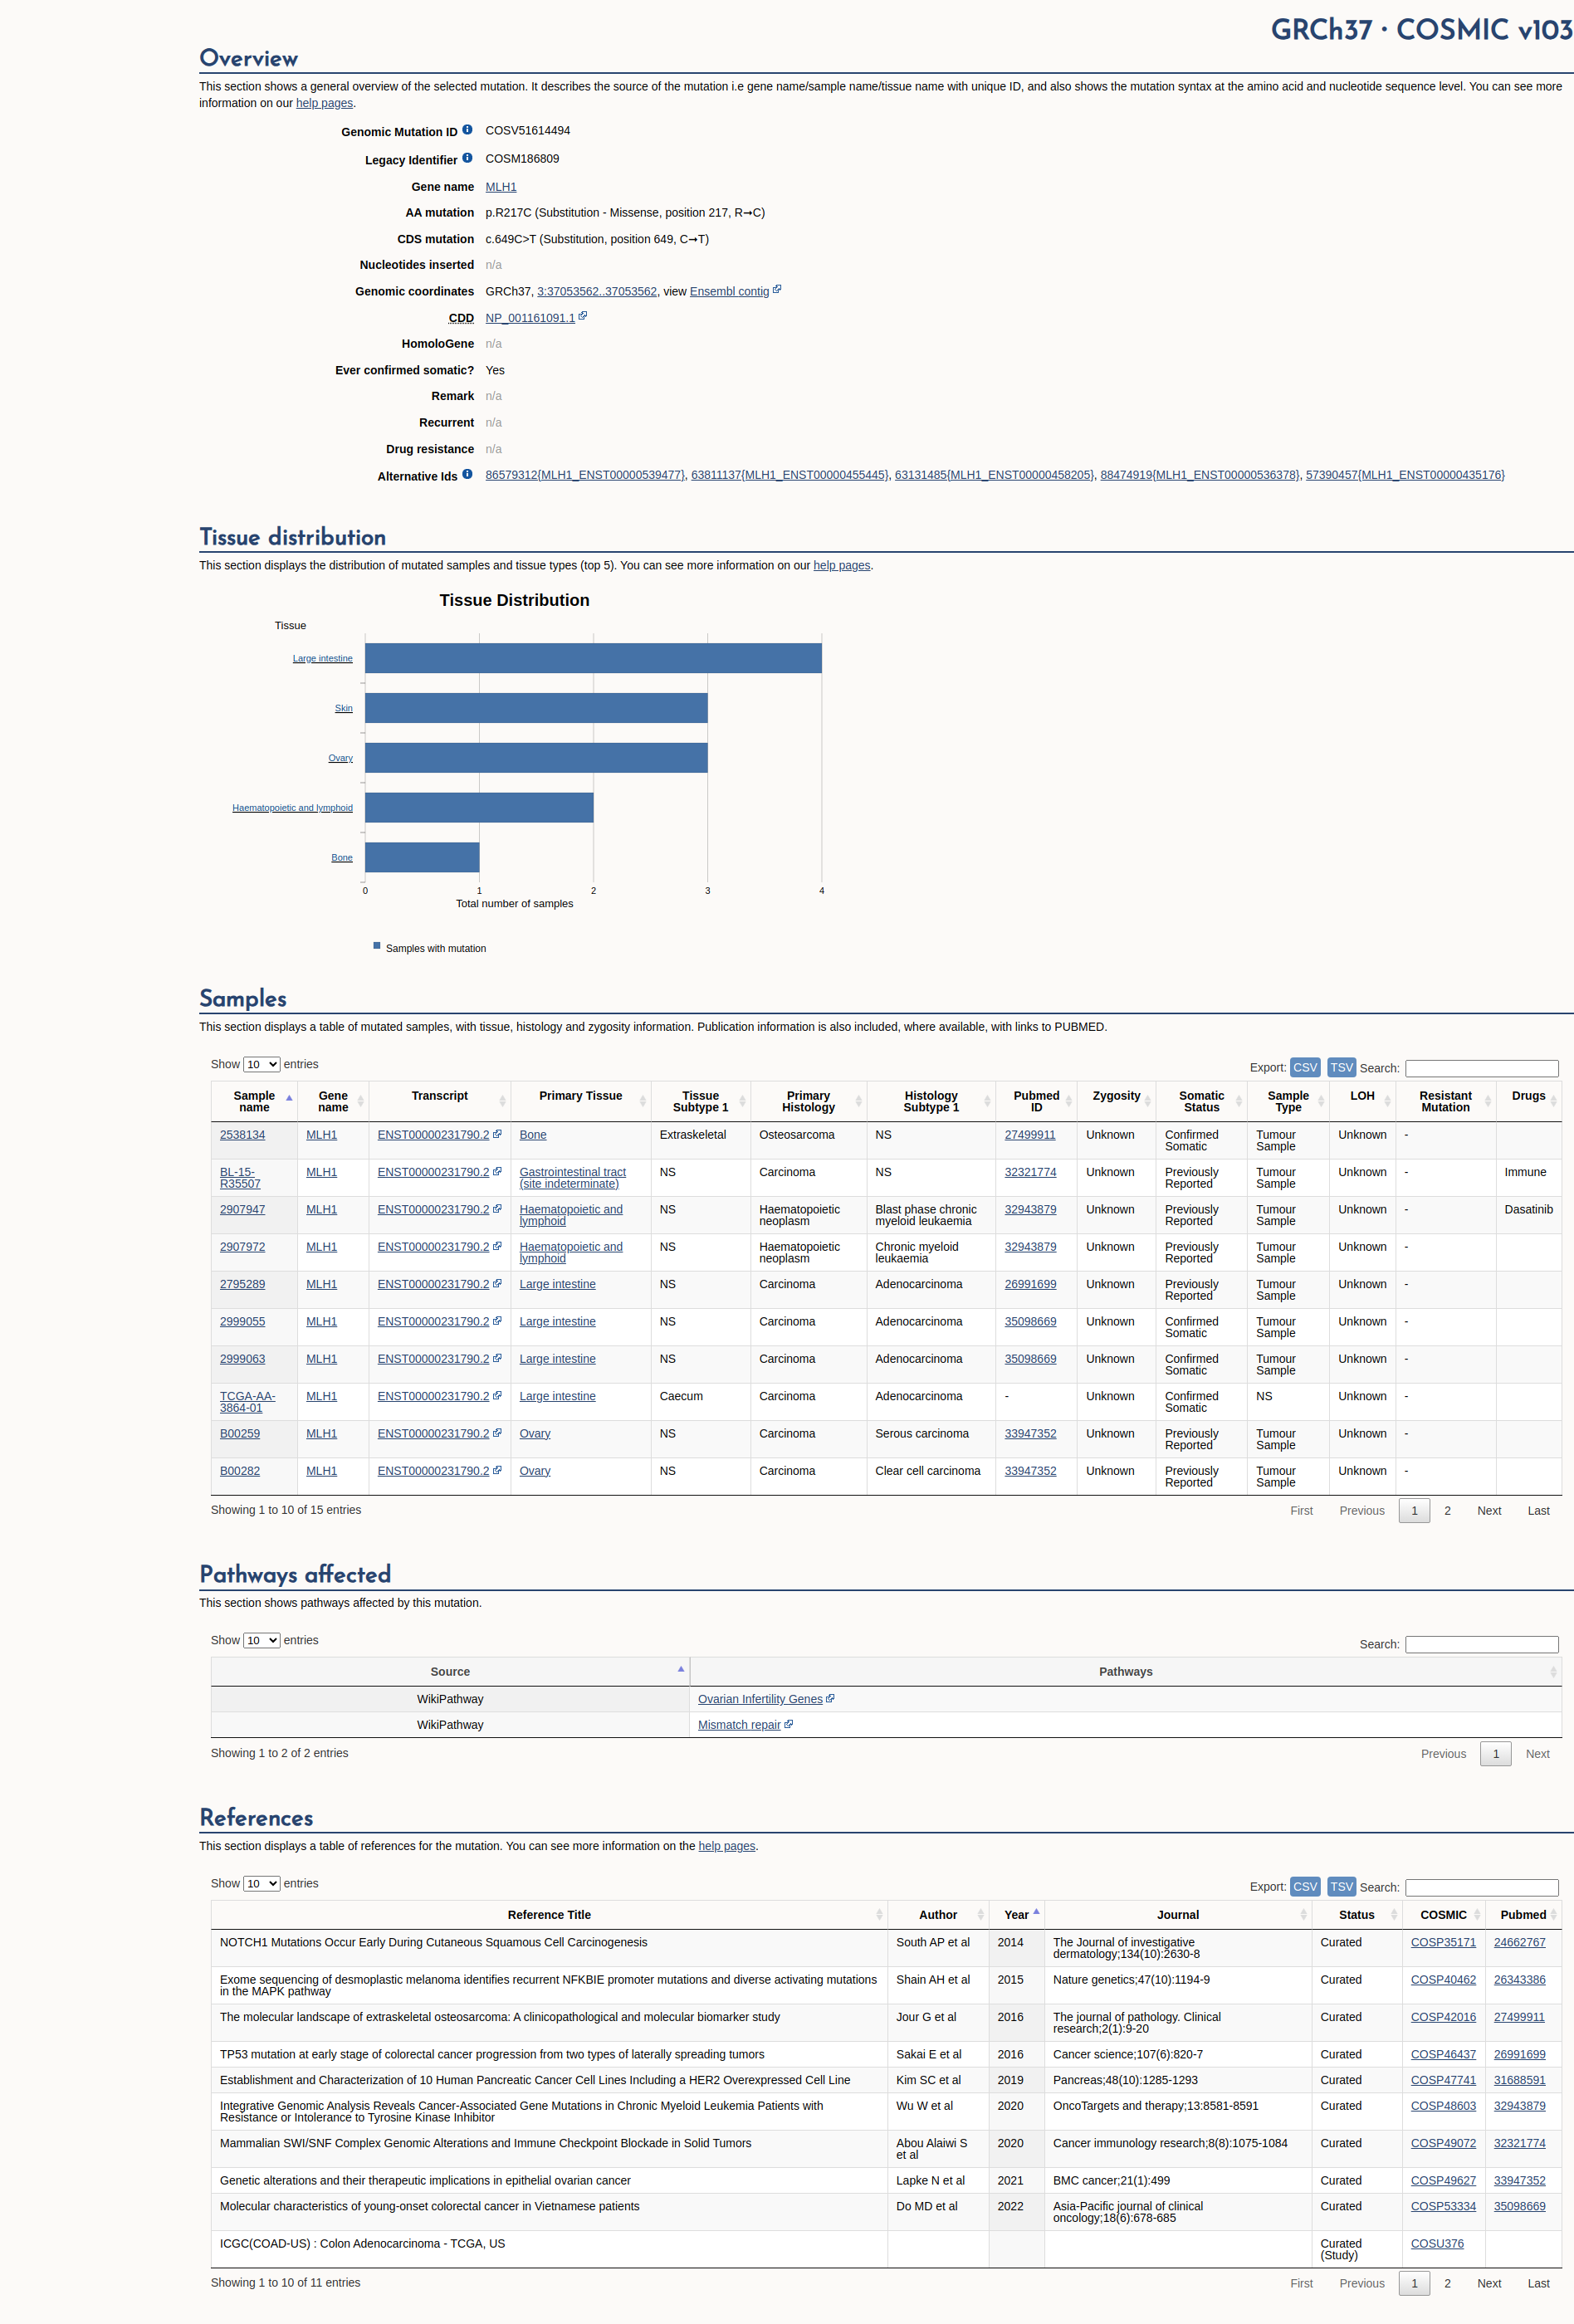1574x2324 pixels.
Task: Open COSP35171 COSMIC reference link
Action: (1443, 1941)
